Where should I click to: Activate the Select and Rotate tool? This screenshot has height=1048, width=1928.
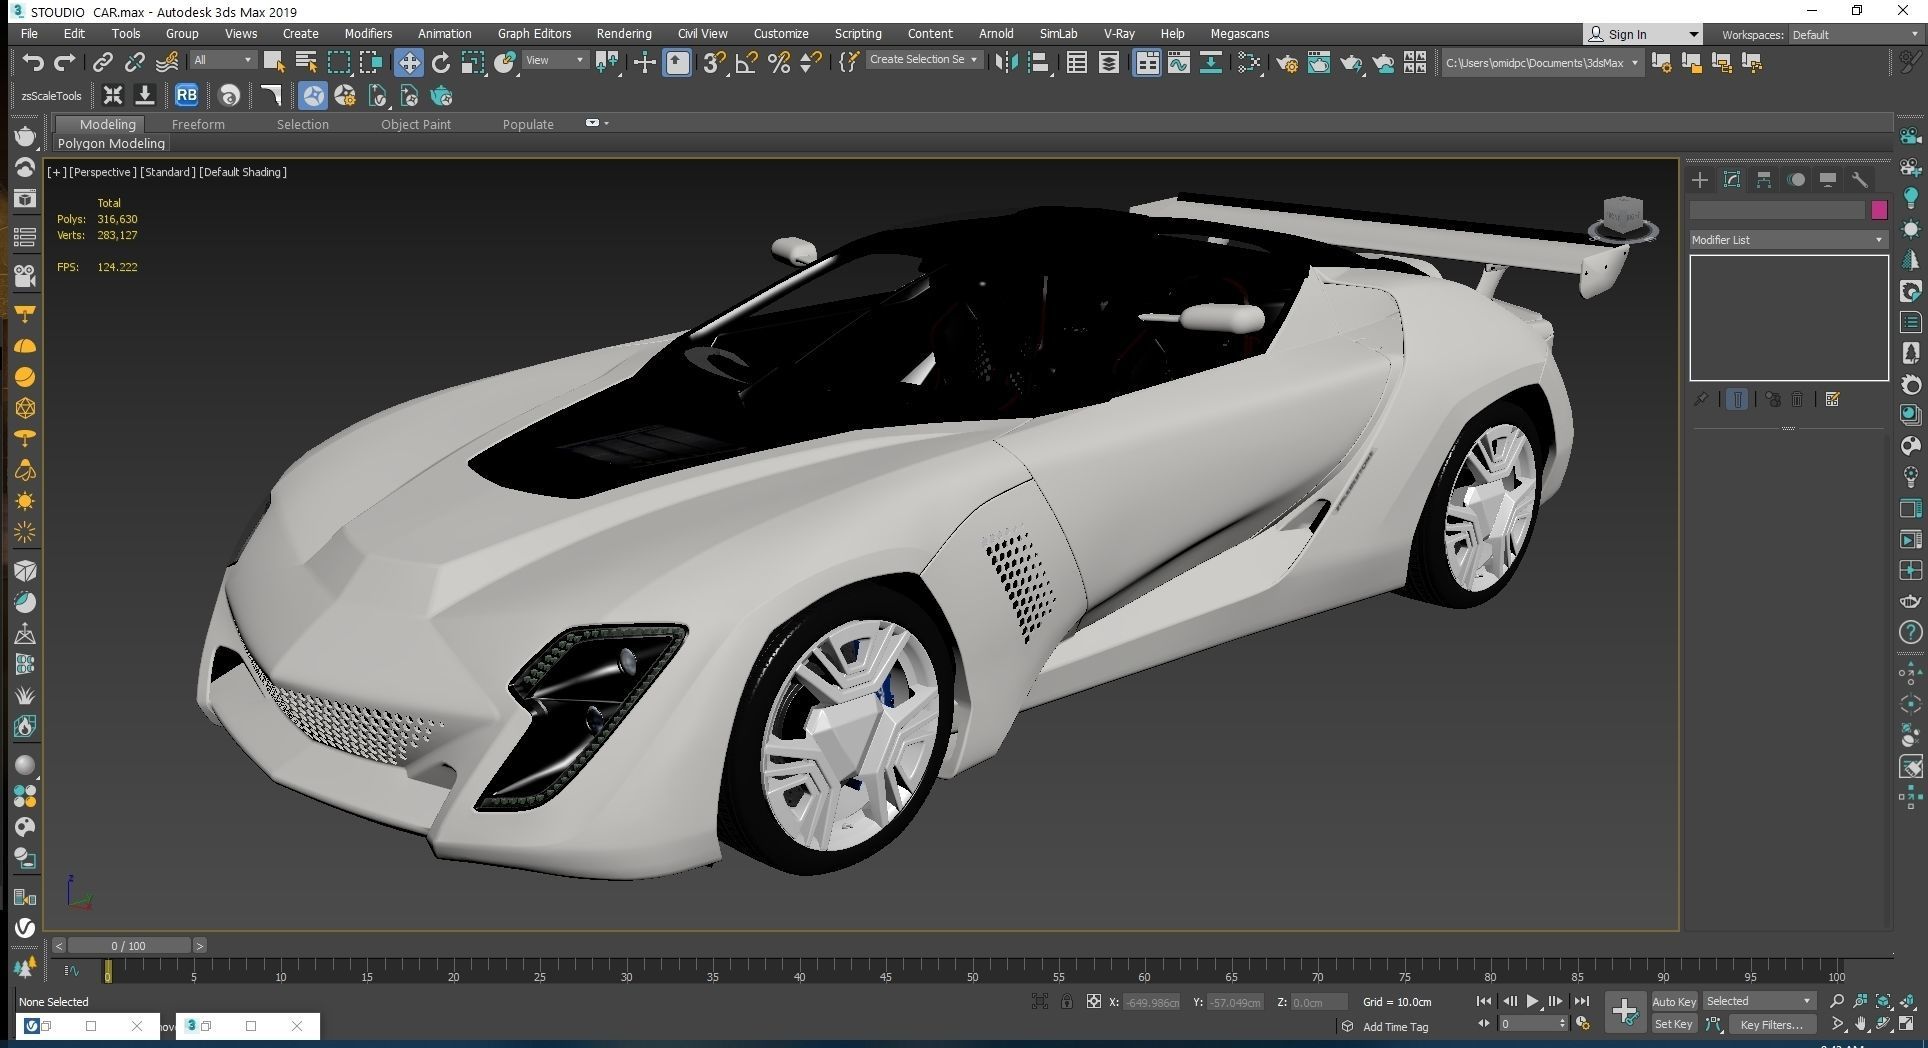point(440,62)
